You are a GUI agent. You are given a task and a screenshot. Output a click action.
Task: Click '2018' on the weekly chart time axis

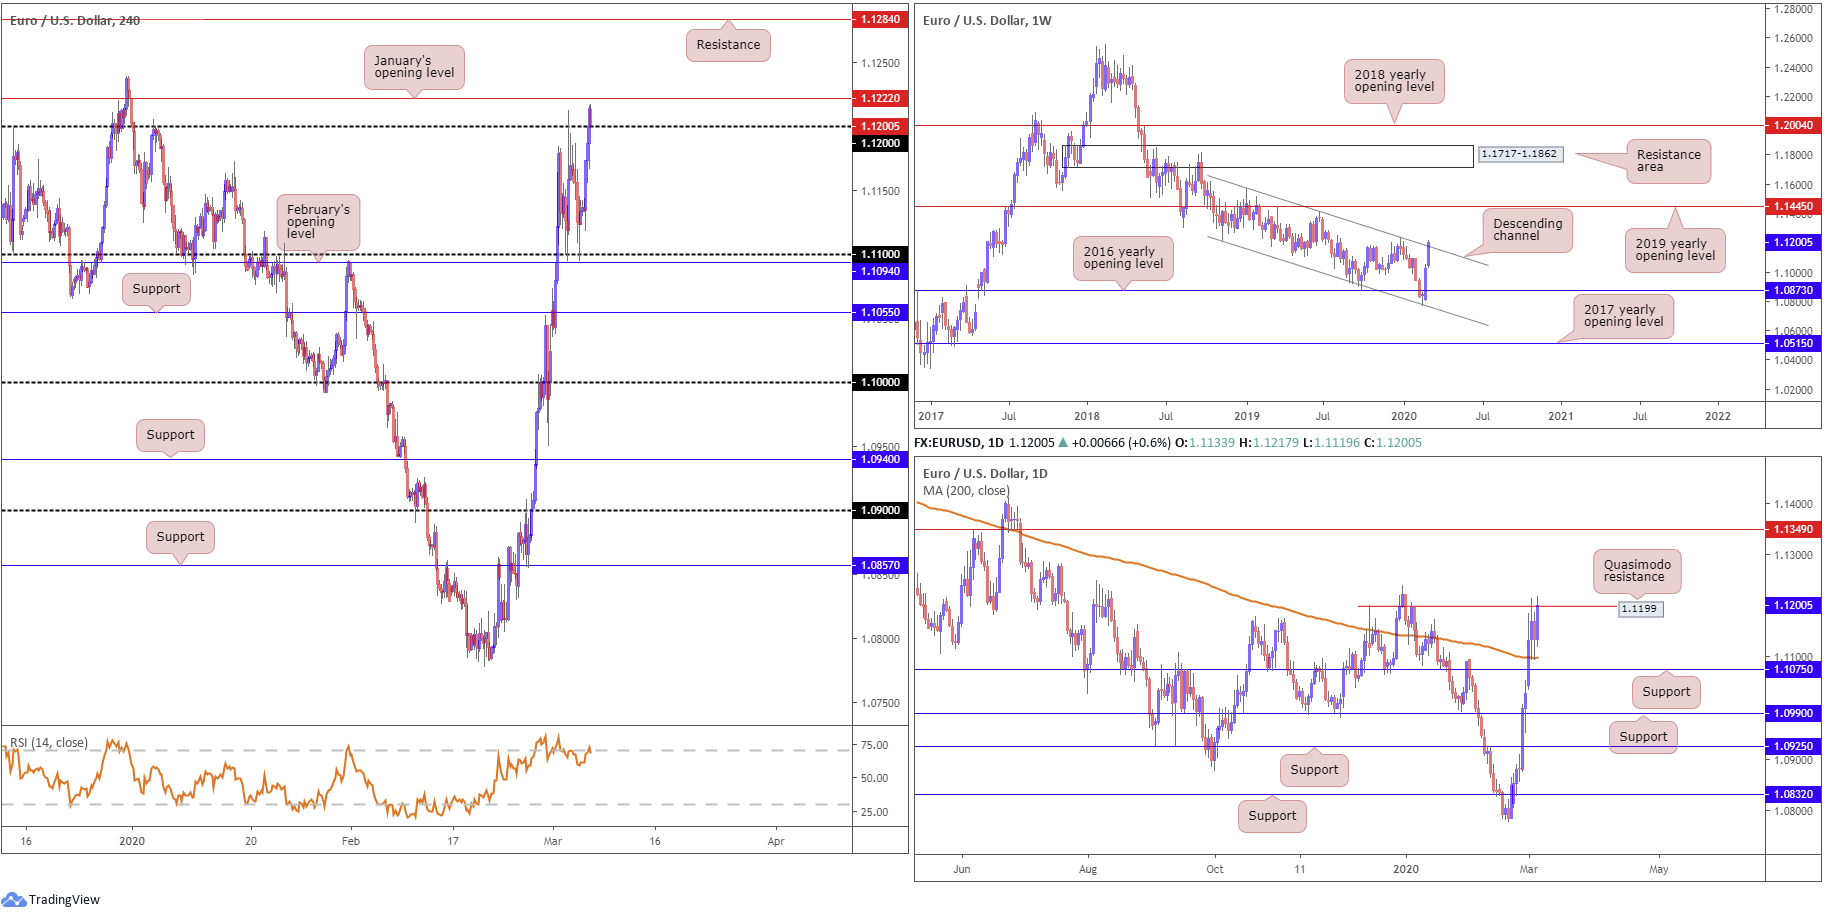pyautogui.click(x=1087, y=416)
